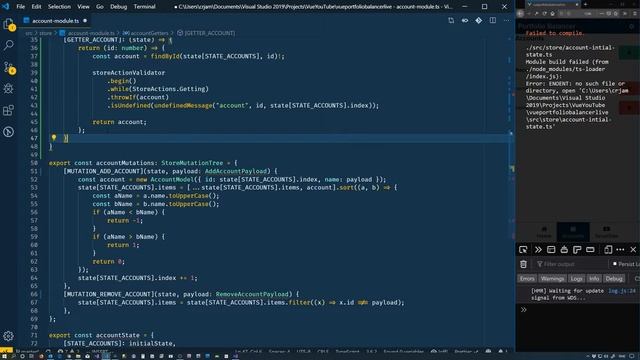Select the left tab in app bottom navigation
This screenshot has width=640, height=360.
(x=544, y=232)
